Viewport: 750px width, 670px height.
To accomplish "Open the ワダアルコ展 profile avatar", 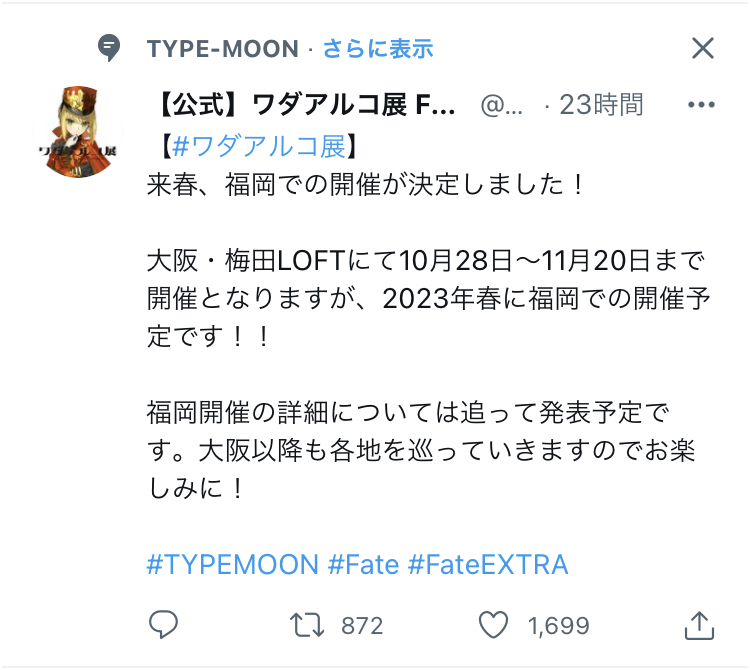I will (78, 130).
